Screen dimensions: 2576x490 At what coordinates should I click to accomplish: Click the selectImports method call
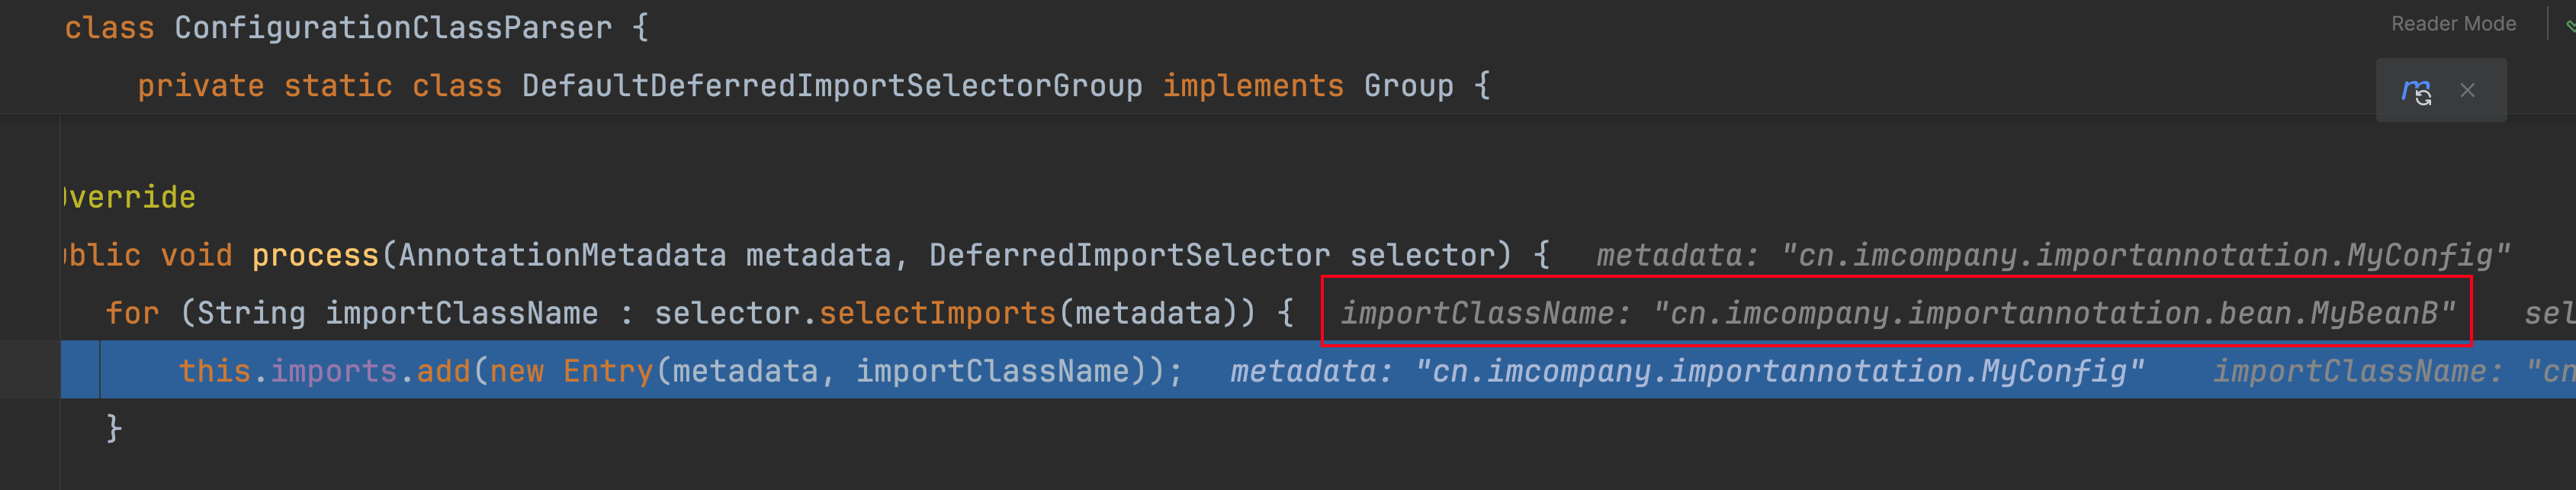click(937, 313)
